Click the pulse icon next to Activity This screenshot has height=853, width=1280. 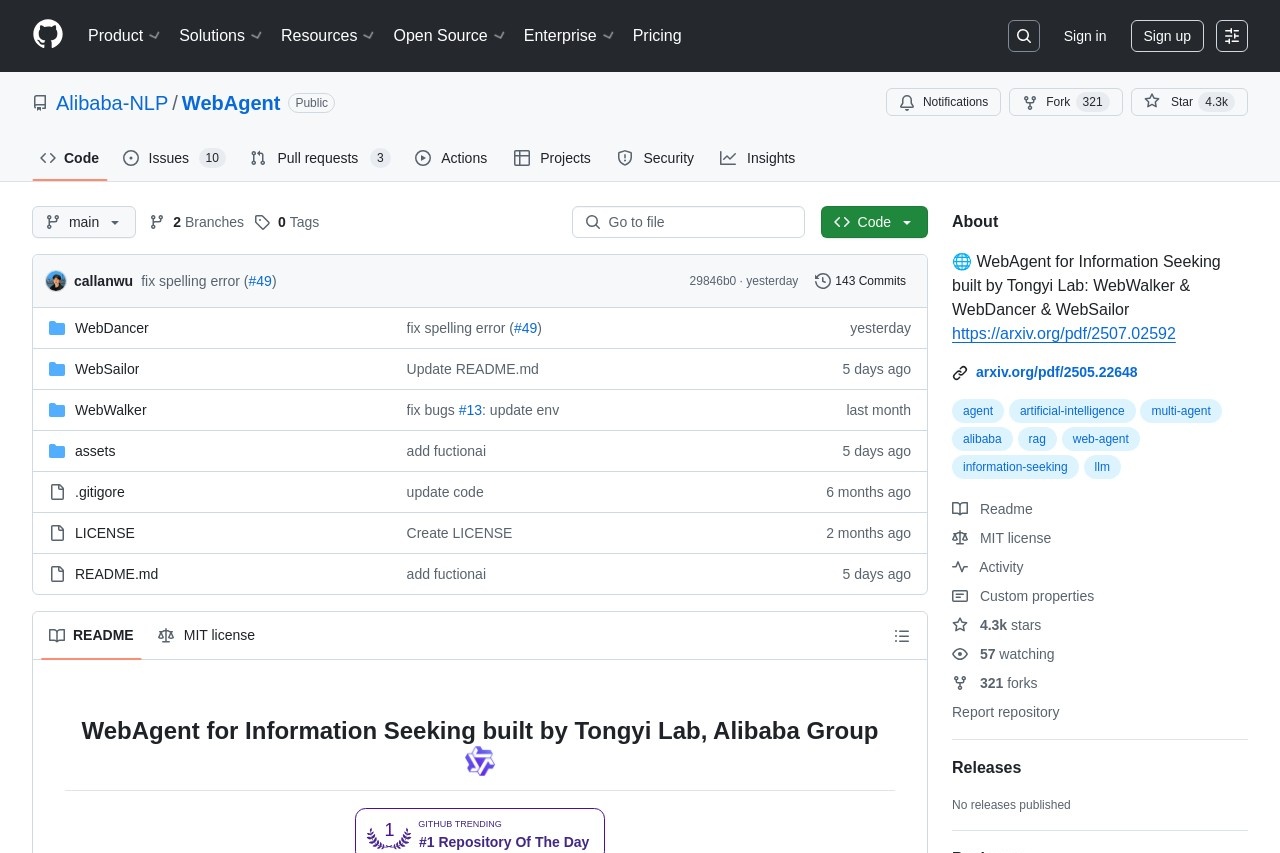[960, 567]
